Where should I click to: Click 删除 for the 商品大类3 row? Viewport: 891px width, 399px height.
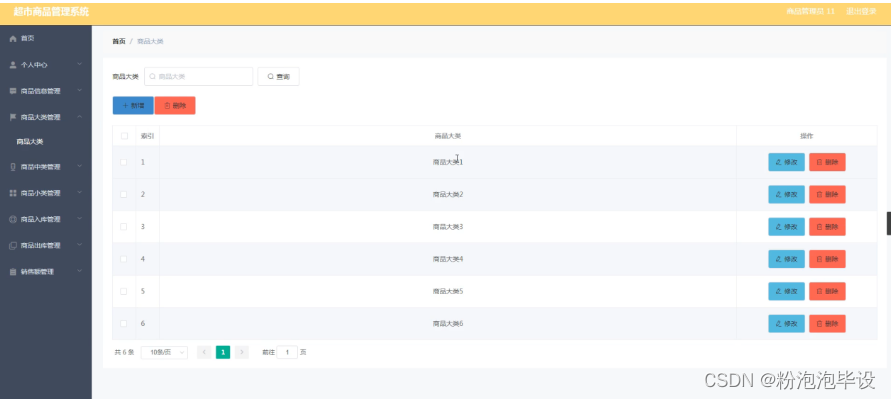[827, 227]
